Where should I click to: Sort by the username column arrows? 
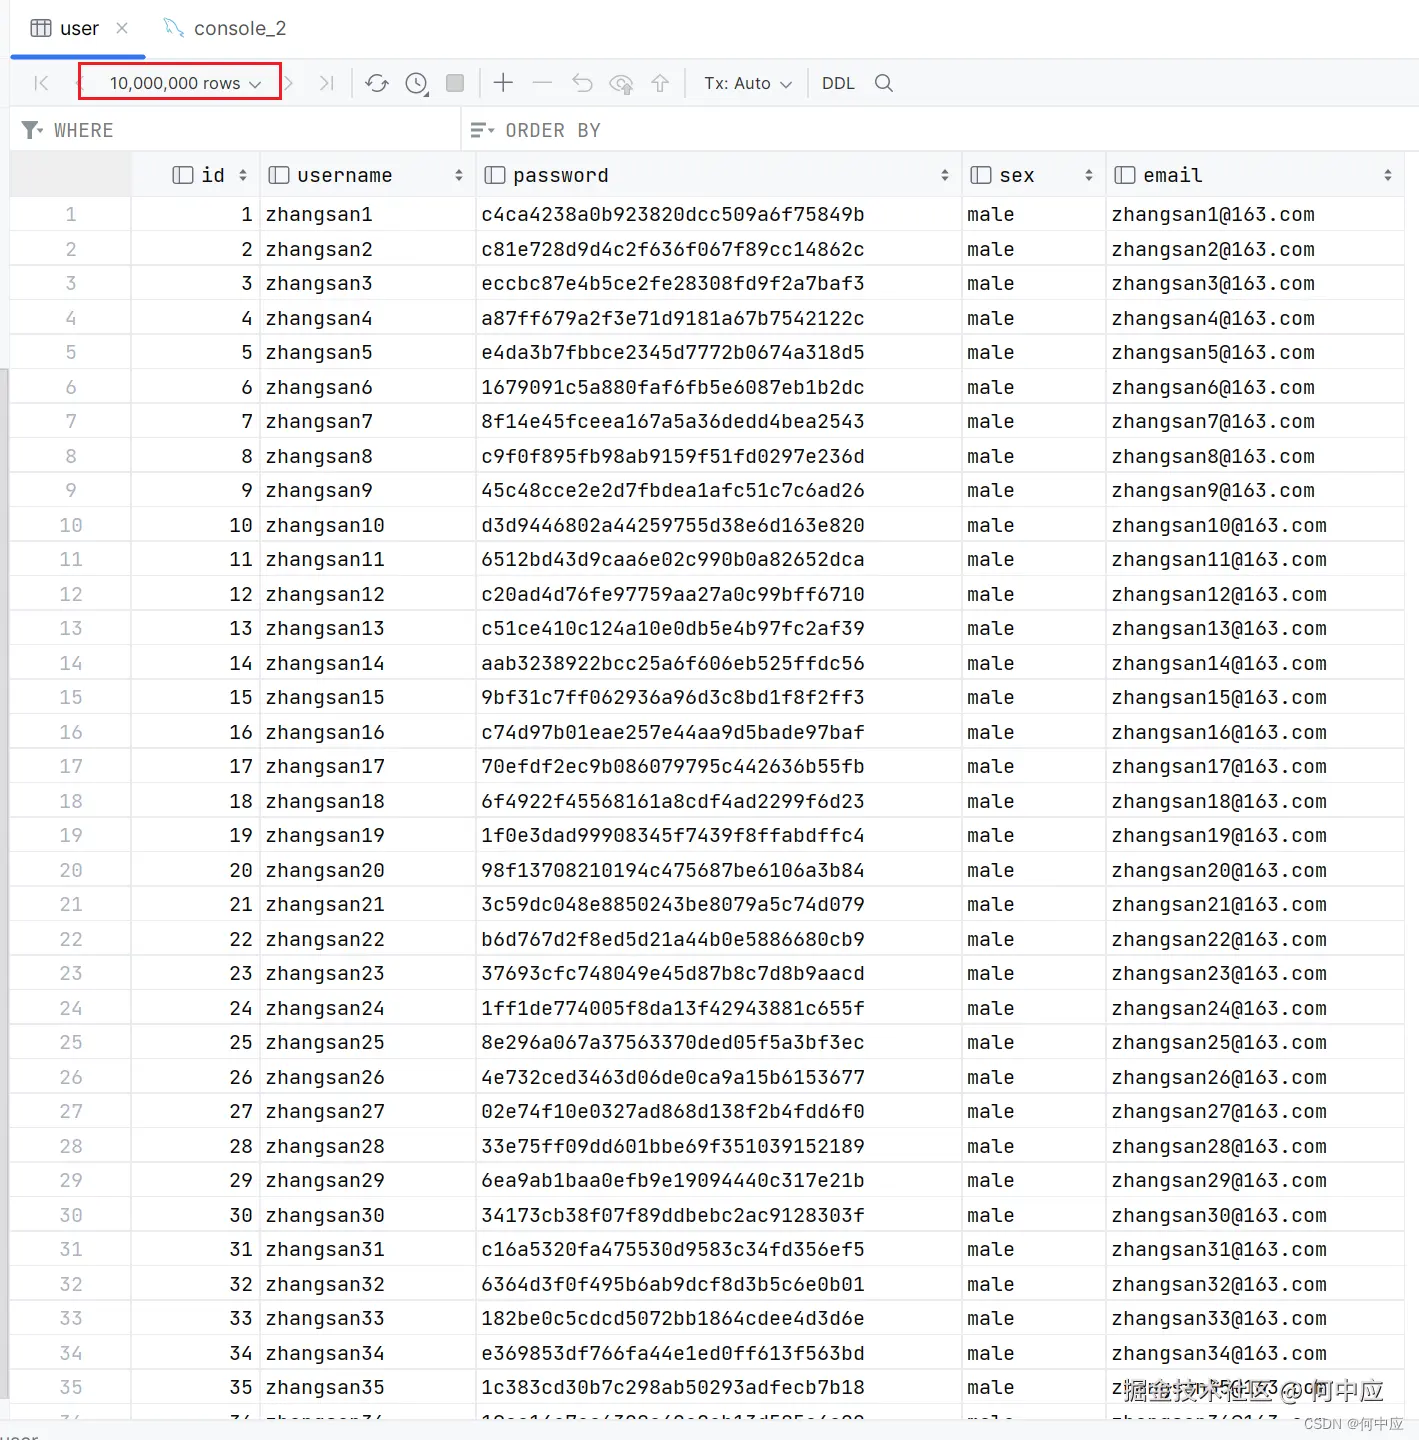coord(459,175)
